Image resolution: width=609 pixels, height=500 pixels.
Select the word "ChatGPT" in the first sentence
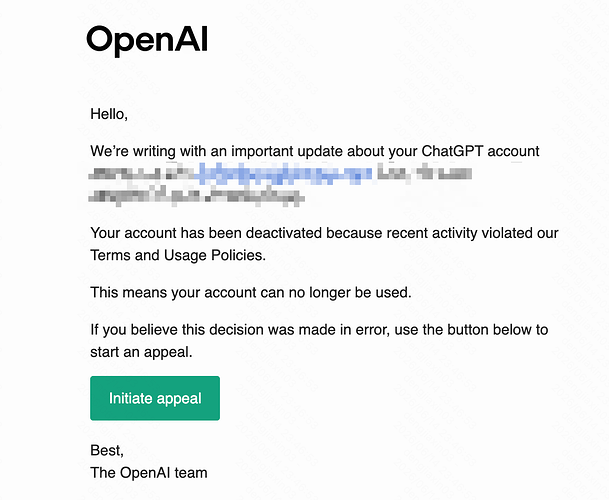click(x=452, y=151)
